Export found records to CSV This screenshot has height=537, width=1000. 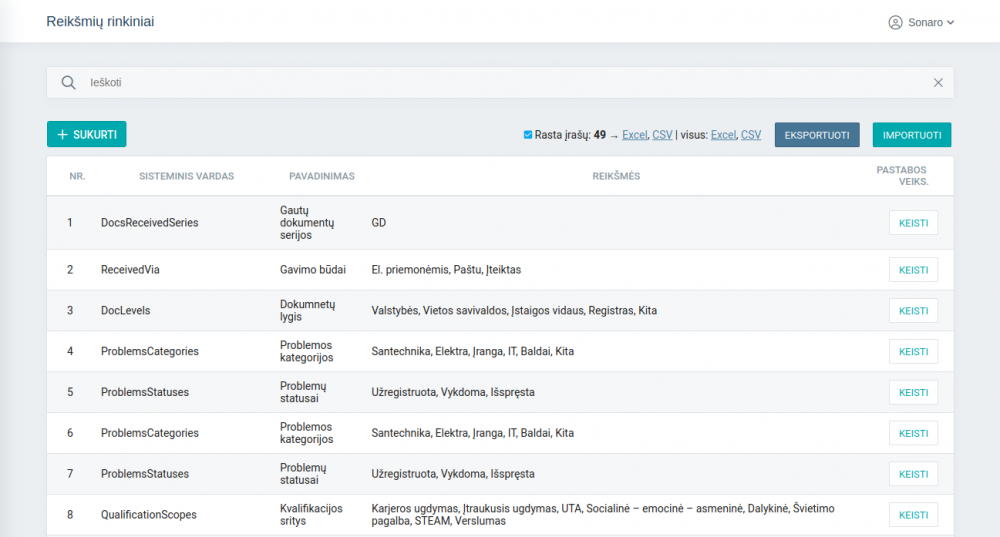tap(662, 135)
